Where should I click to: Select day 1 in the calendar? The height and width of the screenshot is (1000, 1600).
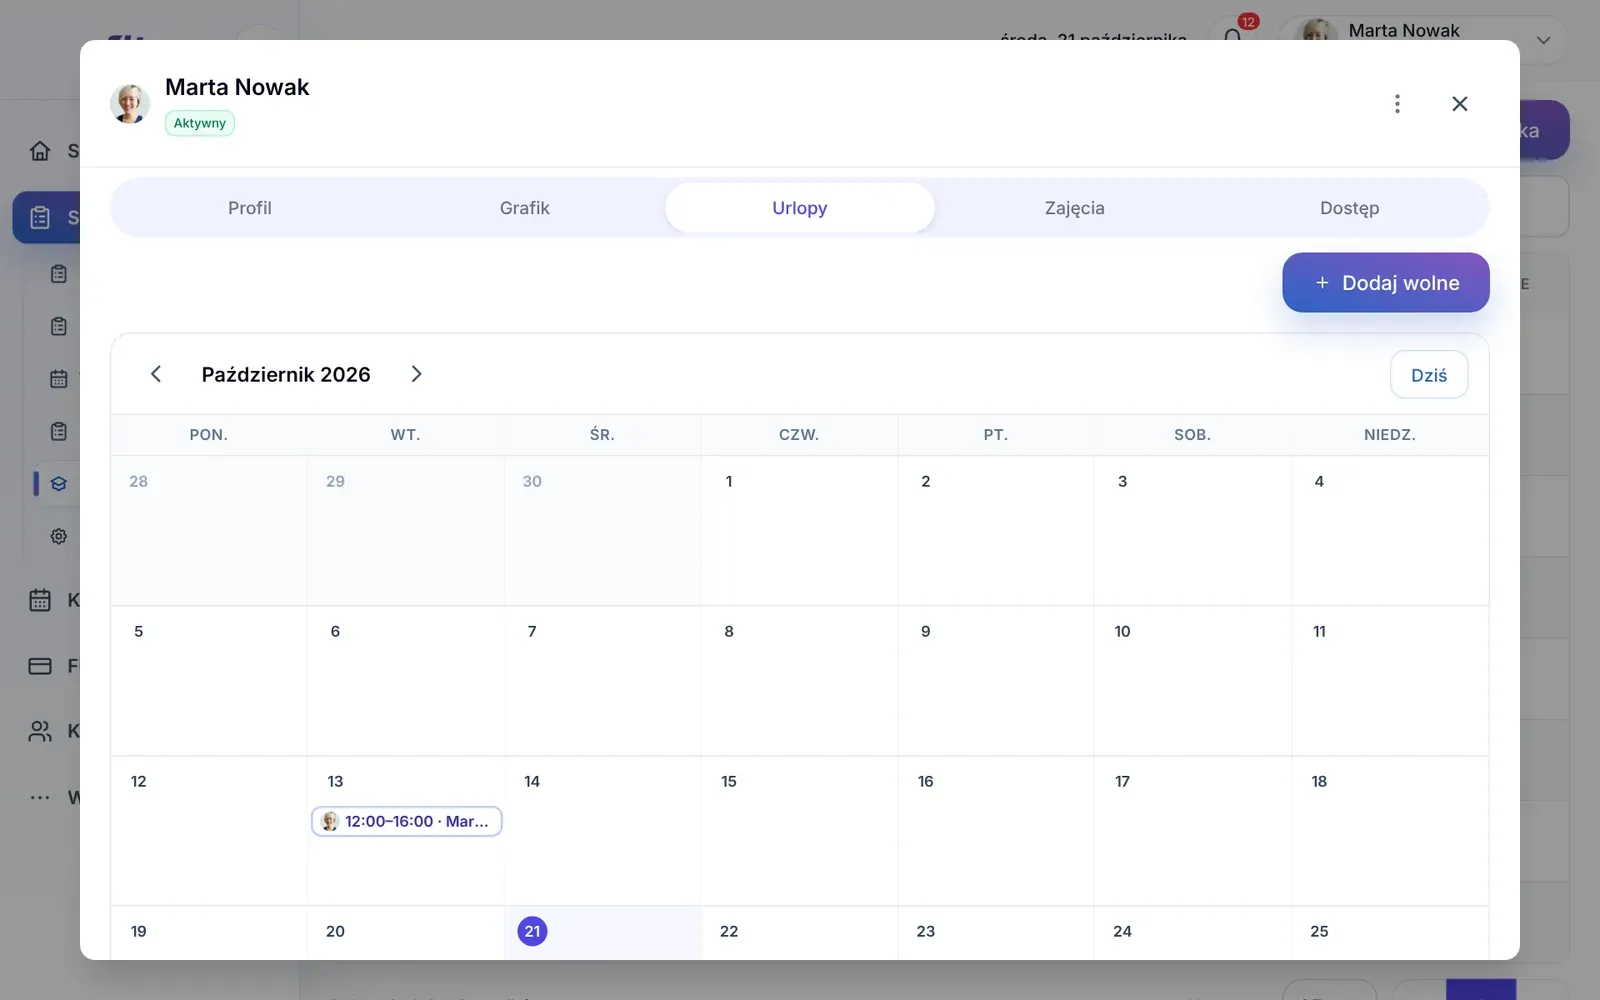tap(799, 531)
